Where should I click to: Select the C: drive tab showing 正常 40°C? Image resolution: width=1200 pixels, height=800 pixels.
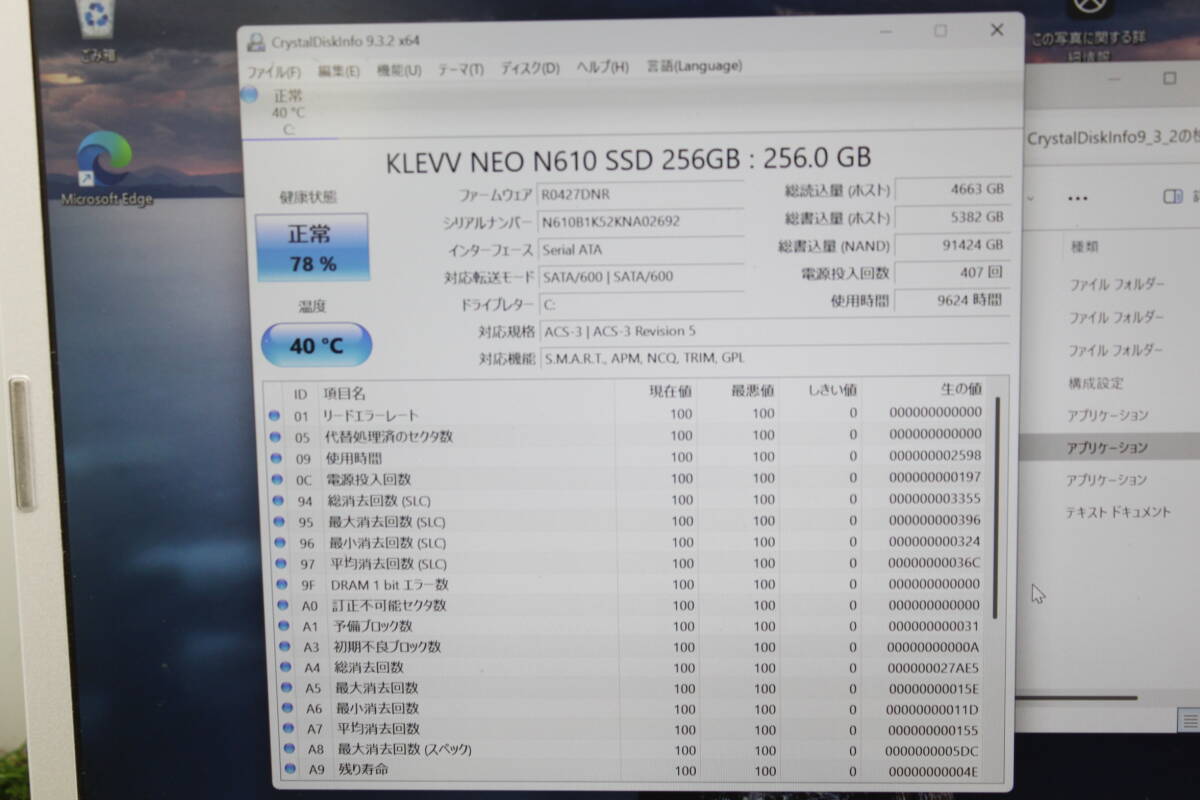coord(285,108)
